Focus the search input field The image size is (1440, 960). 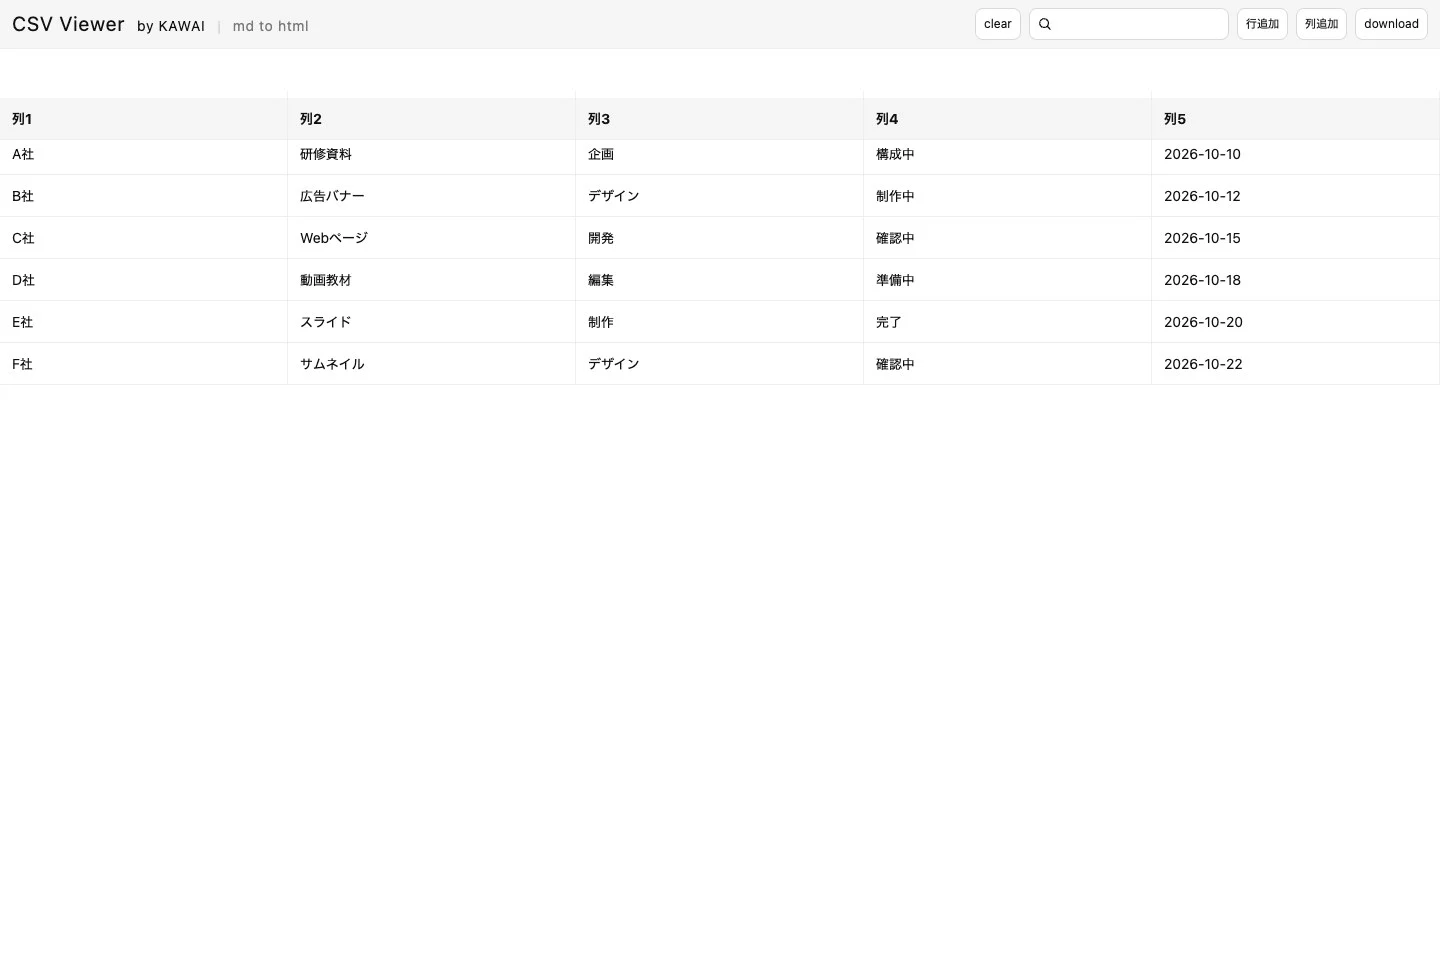coord(1128,24)
